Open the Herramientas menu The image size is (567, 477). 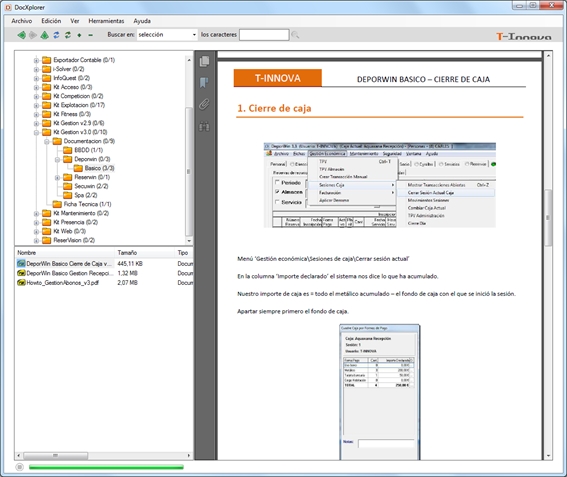(x=106, y=21)
